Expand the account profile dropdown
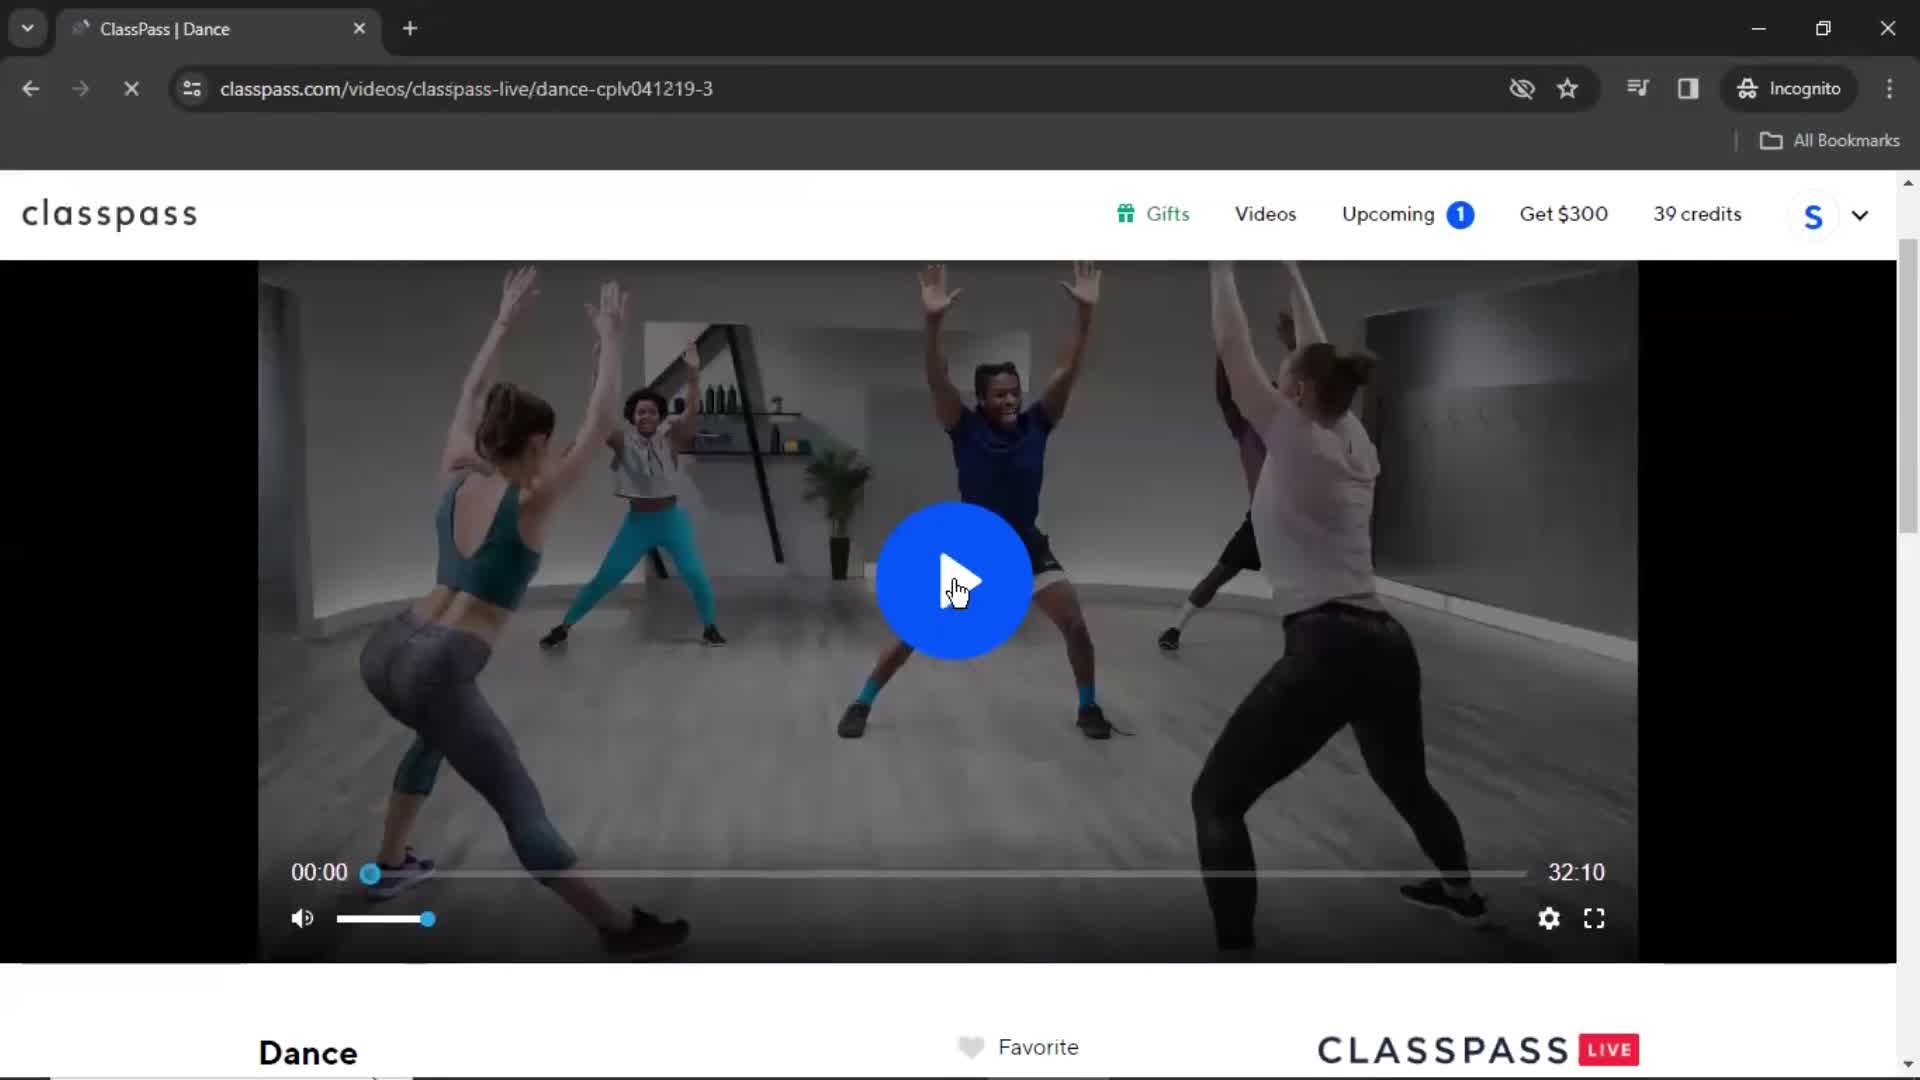 point(1859,214)
